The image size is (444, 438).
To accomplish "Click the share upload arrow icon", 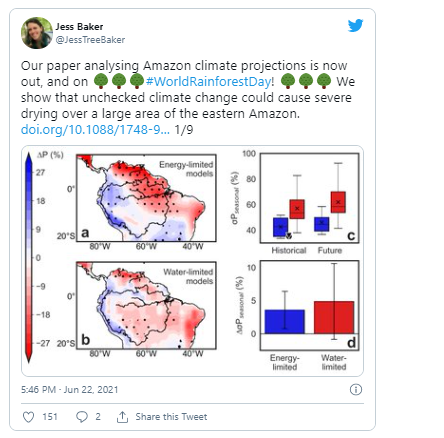I will coord(122,417).
